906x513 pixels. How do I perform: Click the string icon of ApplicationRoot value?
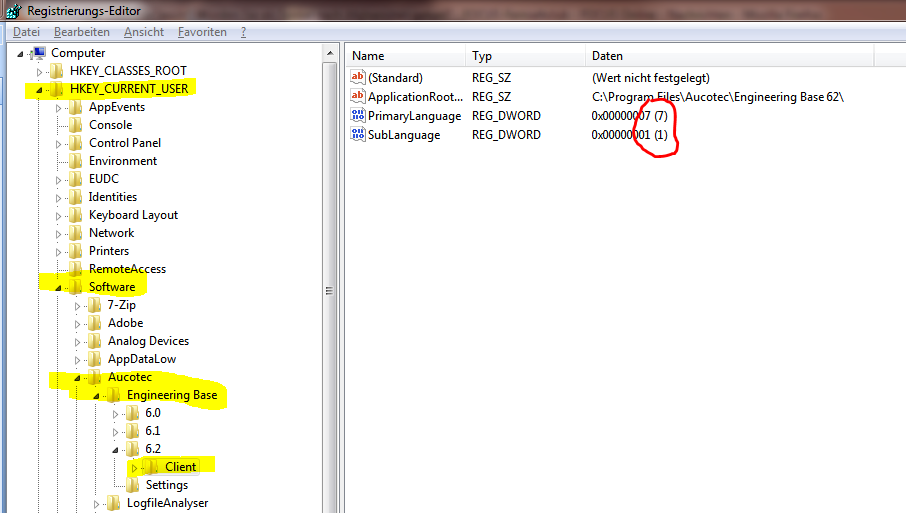[x=358, y=96]
